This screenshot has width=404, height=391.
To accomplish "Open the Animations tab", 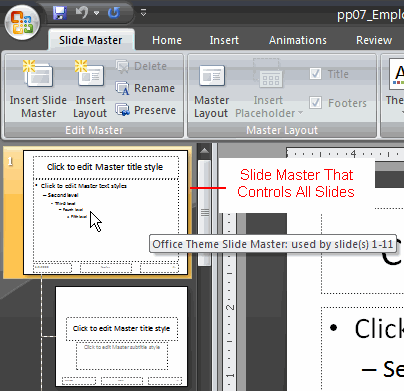I will click(298, 40).
